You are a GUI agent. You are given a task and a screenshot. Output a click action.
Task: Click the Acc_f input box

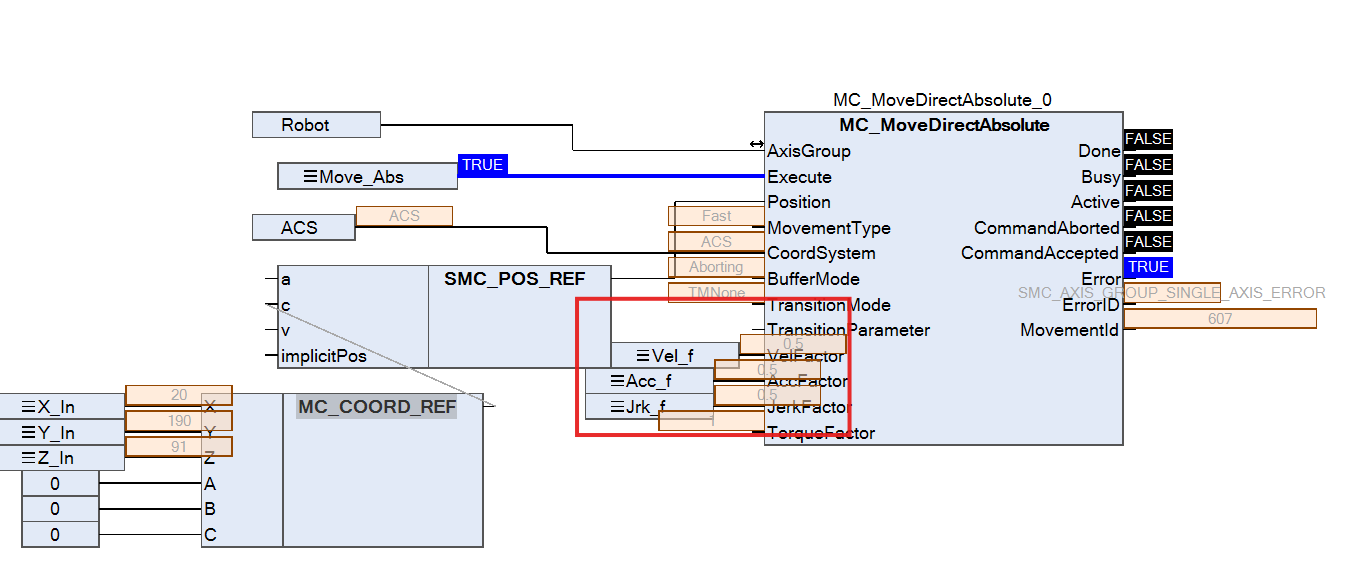click(648, 381)
